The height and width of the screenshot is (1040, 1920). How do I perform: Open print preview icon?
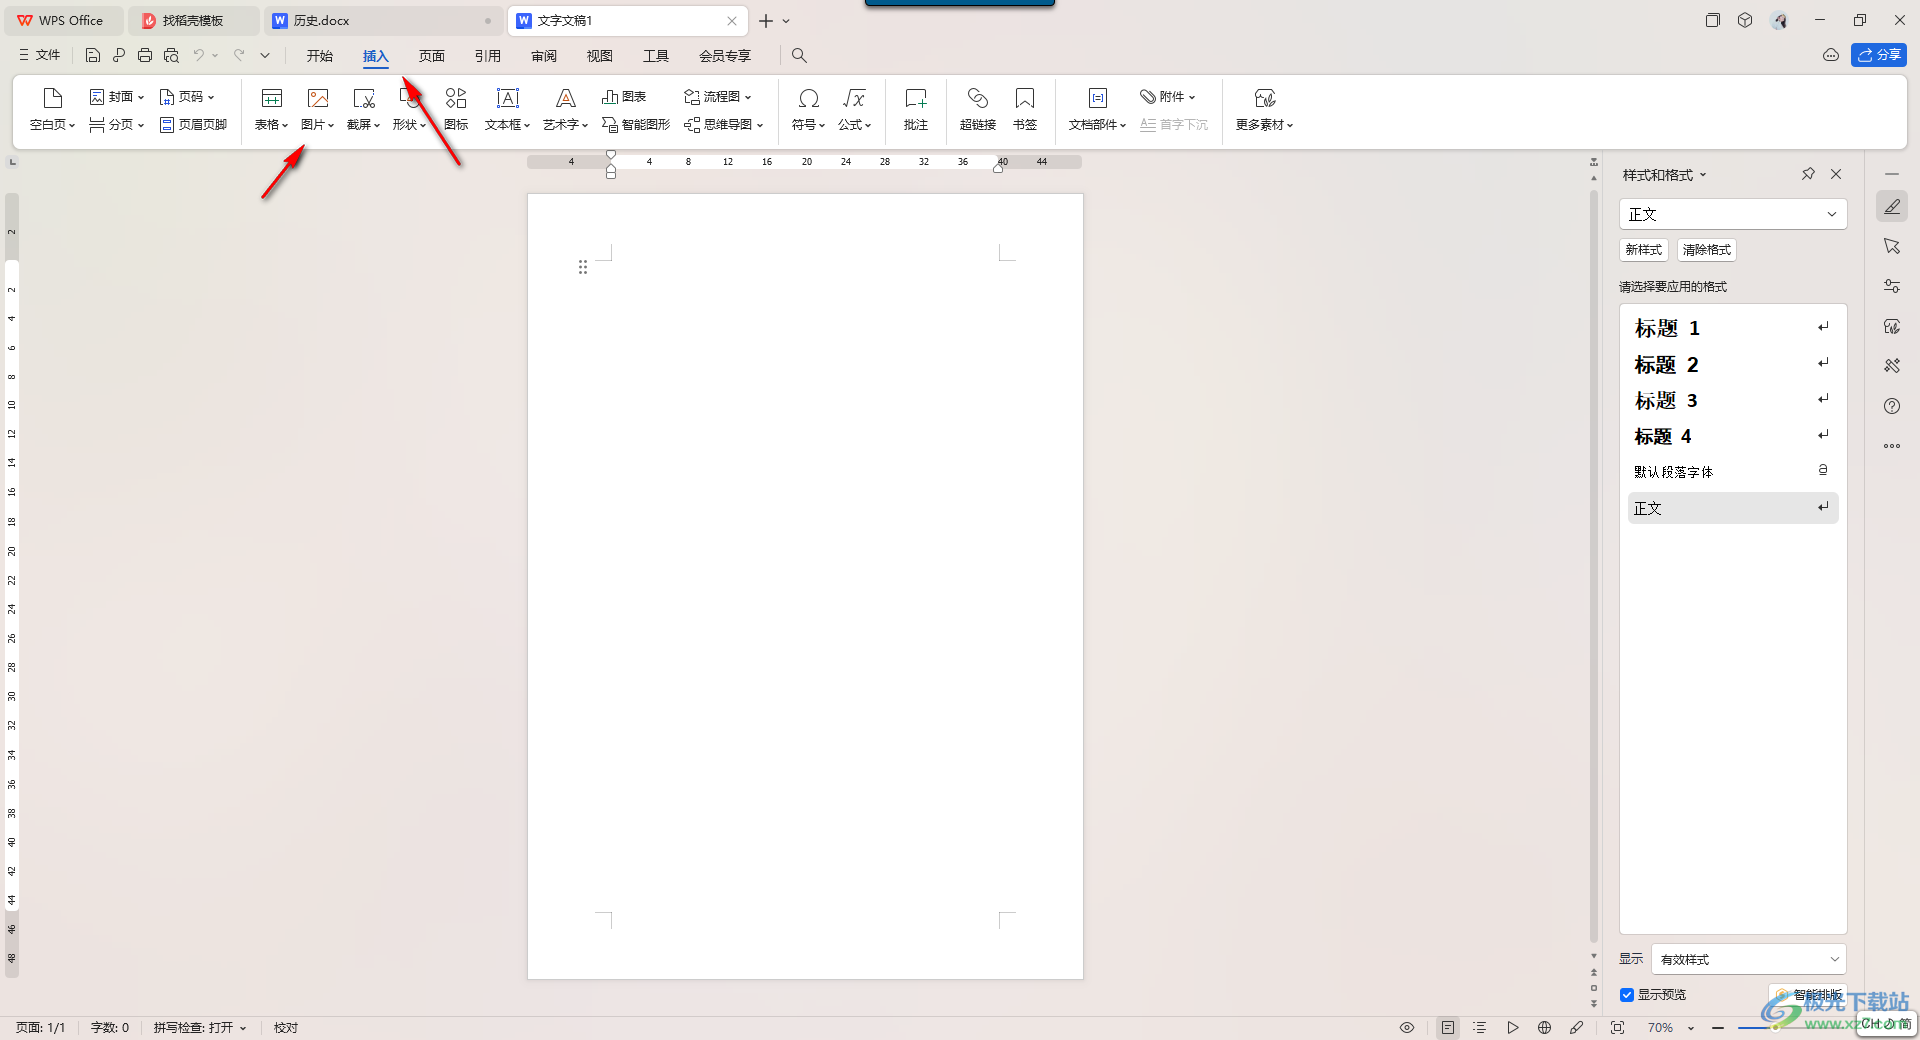[171, 55]
